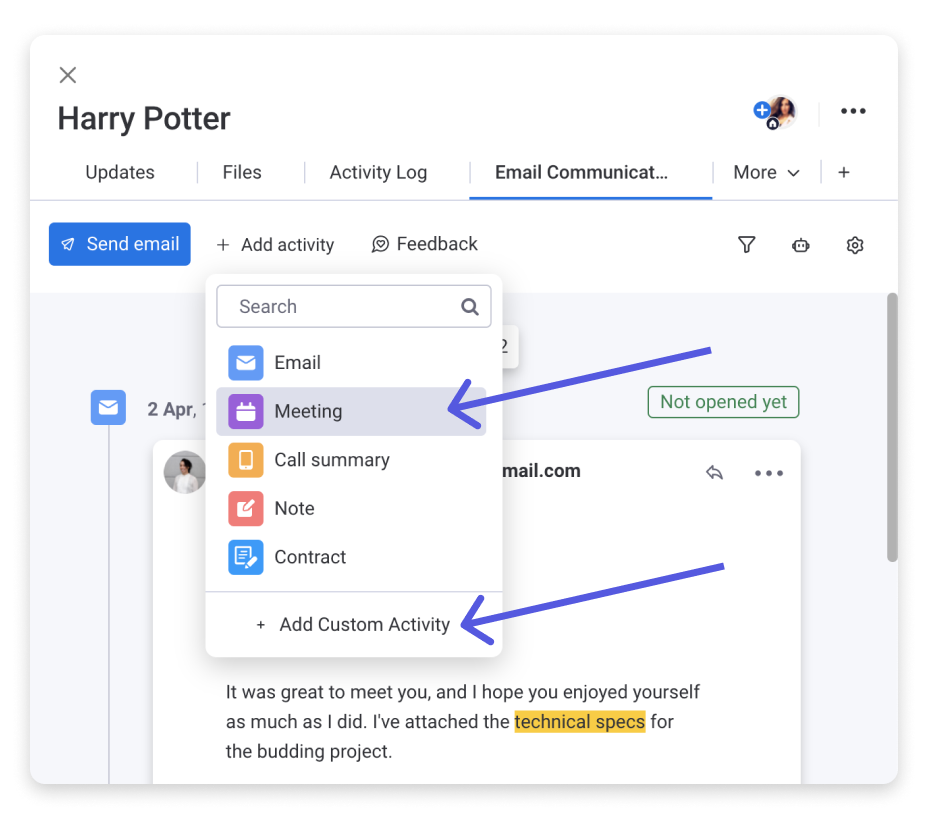This screenshot has width=927, height=818.
Task: Click the Not opened yet status badge
Action: [x=724, y=402]
